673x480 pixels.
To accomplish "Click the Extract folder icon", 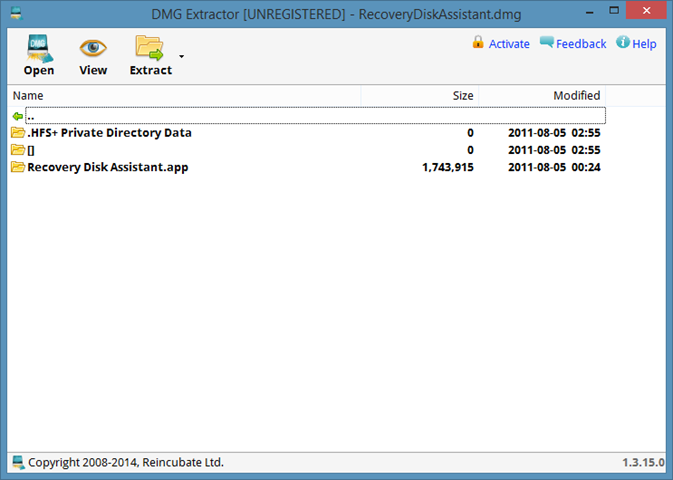I will (150, 48).
